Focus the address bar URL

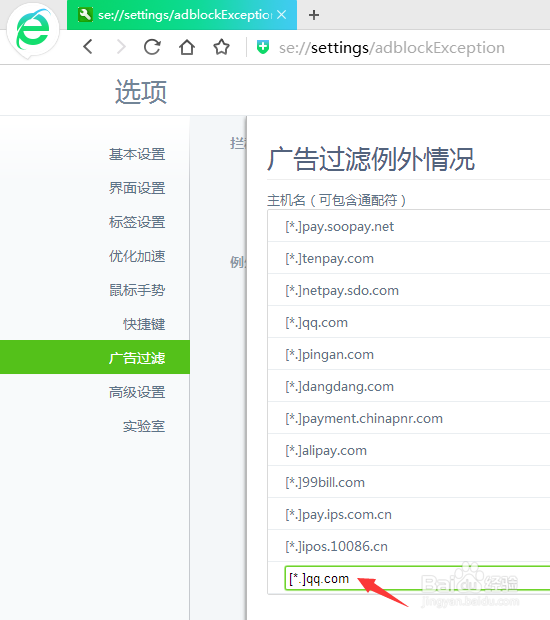pyautogui.click(x=391, y=48)
